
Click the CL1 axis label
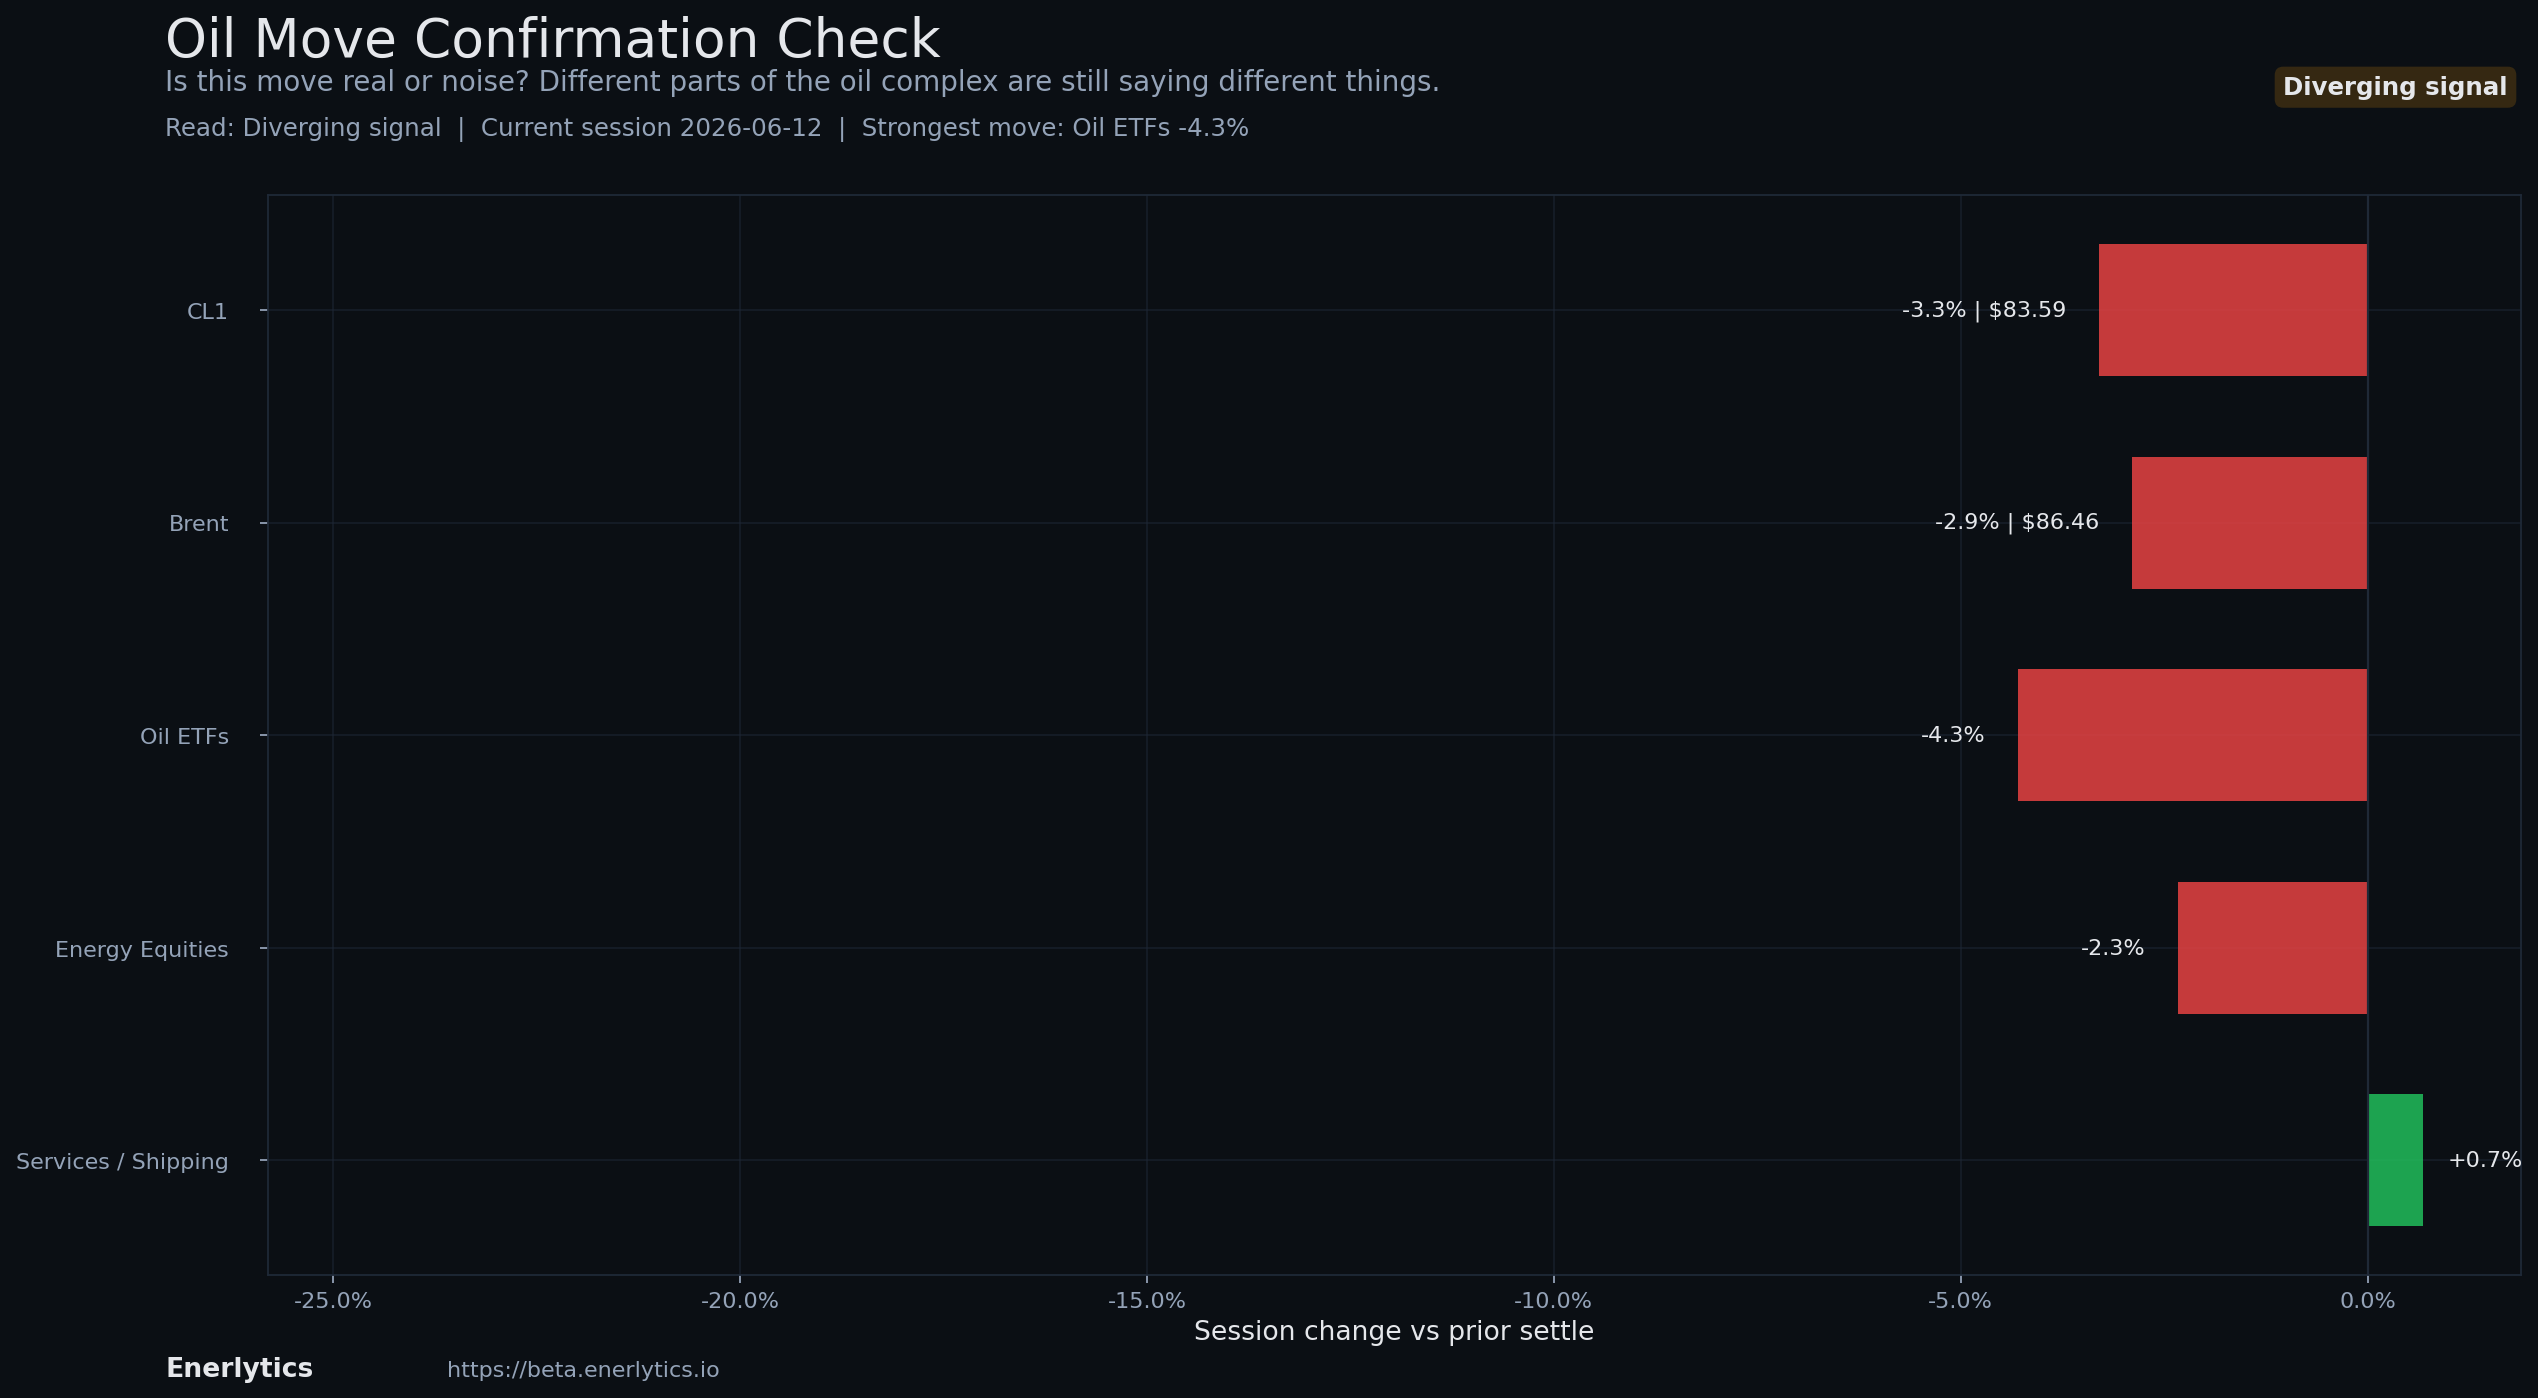coord(207,311)
